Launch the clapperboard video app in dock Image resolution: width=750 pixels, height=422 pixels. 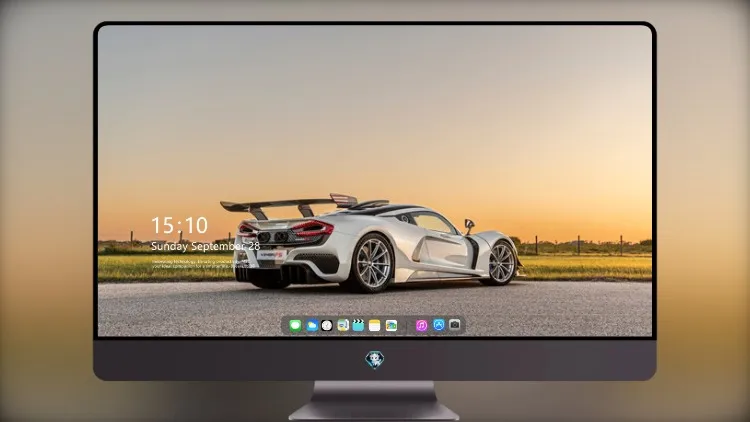pos(358,326)
